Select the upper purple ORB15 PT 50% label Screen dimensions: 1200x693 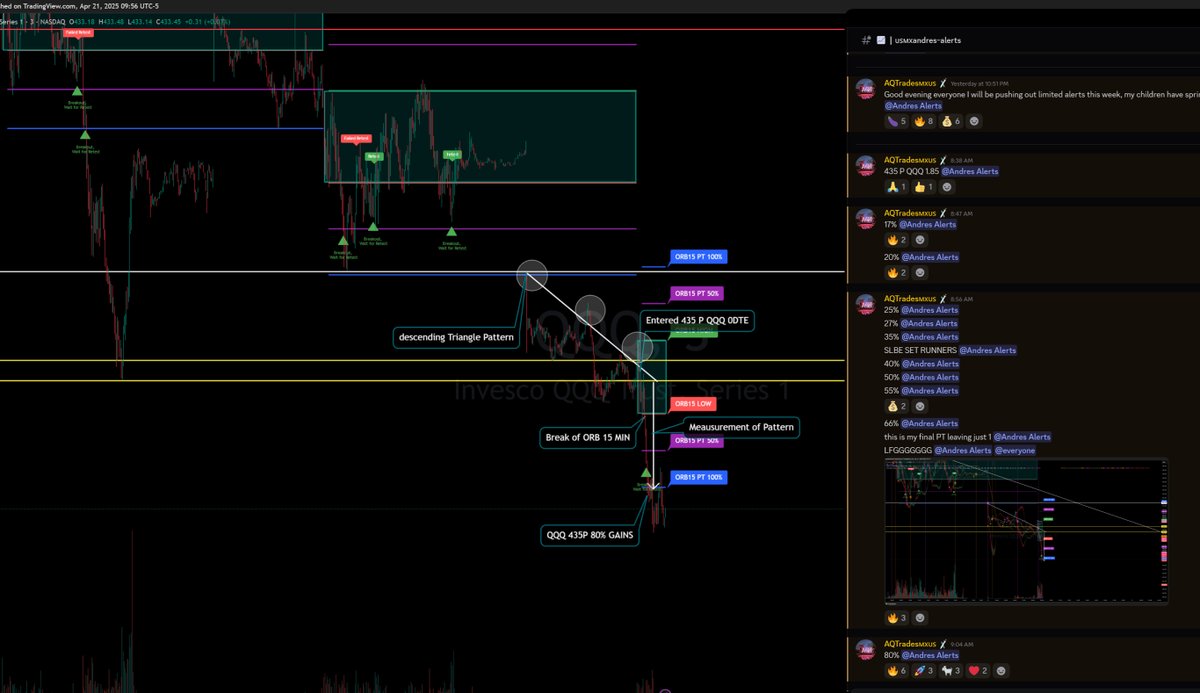pyautogui.click(x=696, y=293)
